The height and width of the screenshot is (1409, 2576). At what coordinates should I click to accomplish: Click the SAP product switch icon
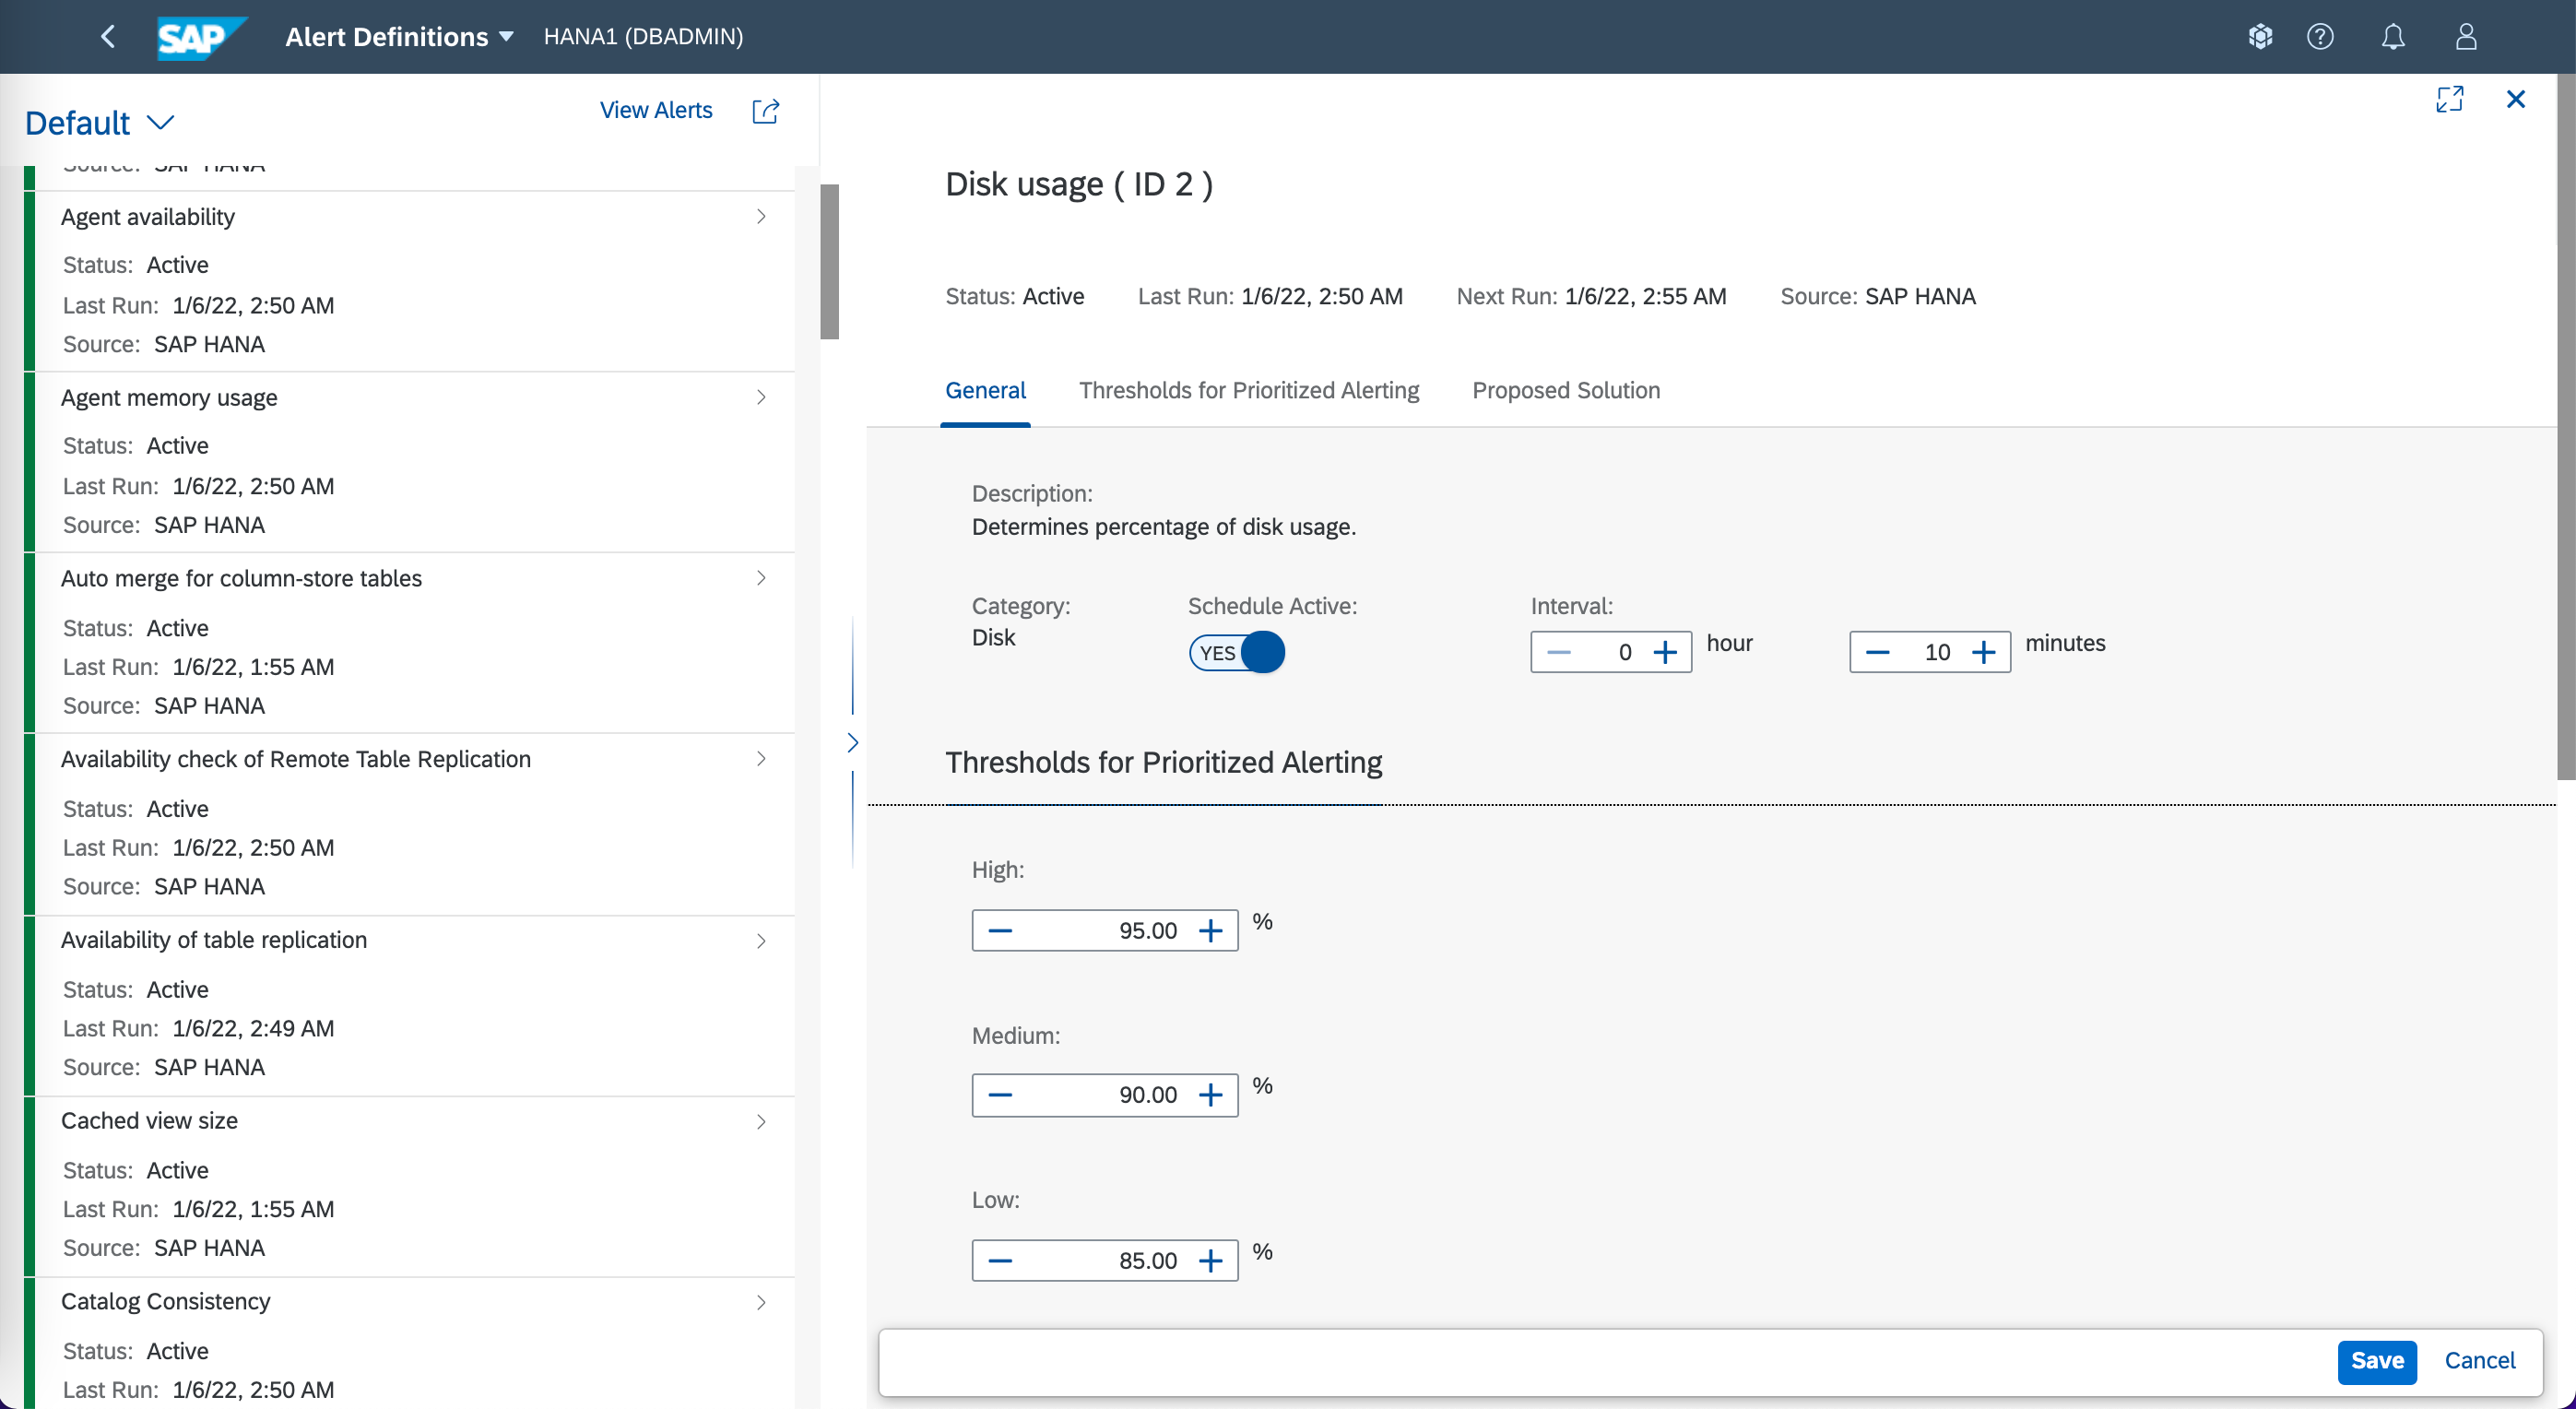[x=2260, y=37]
